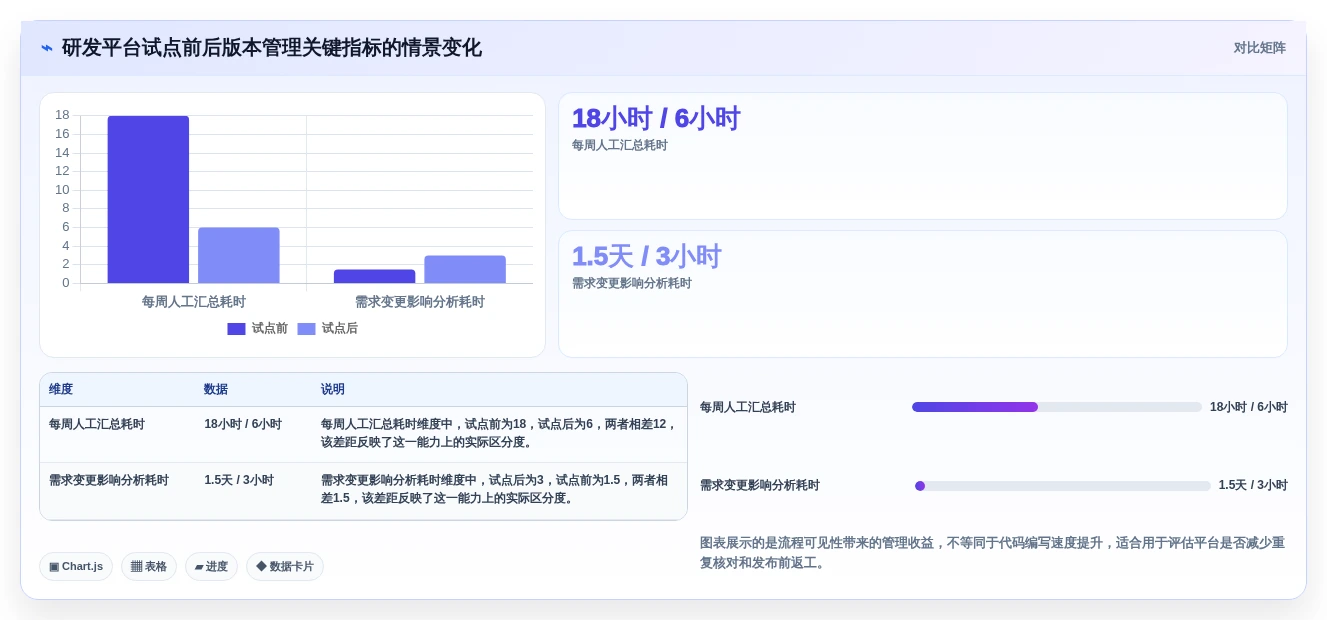Click the 表格 tag chip
The height and width of the screenshot is (620, 1327).
149,566
